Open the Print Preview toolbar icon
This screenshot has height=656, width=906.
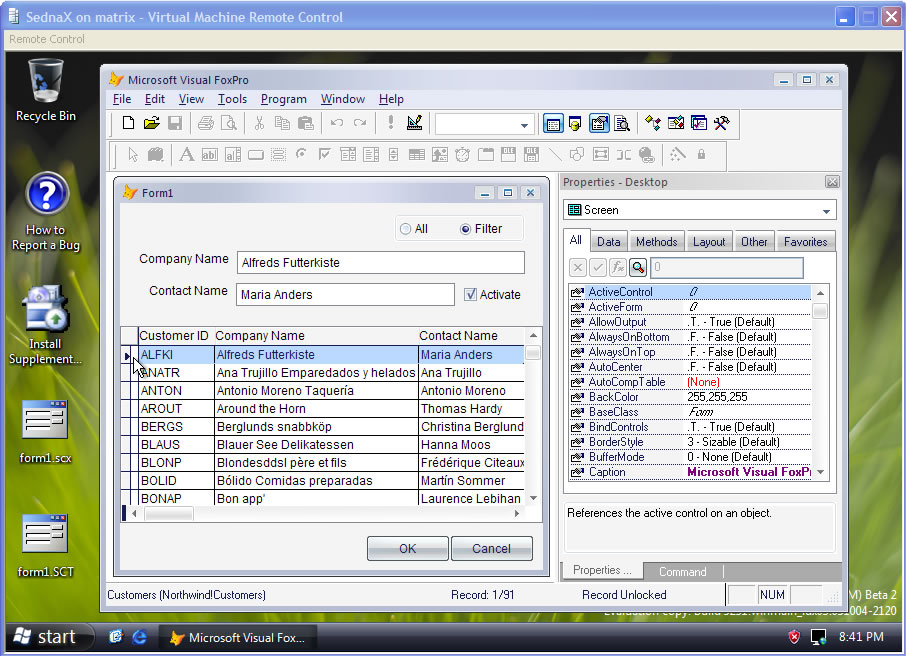pyautogui.click(x=229, y=123)
